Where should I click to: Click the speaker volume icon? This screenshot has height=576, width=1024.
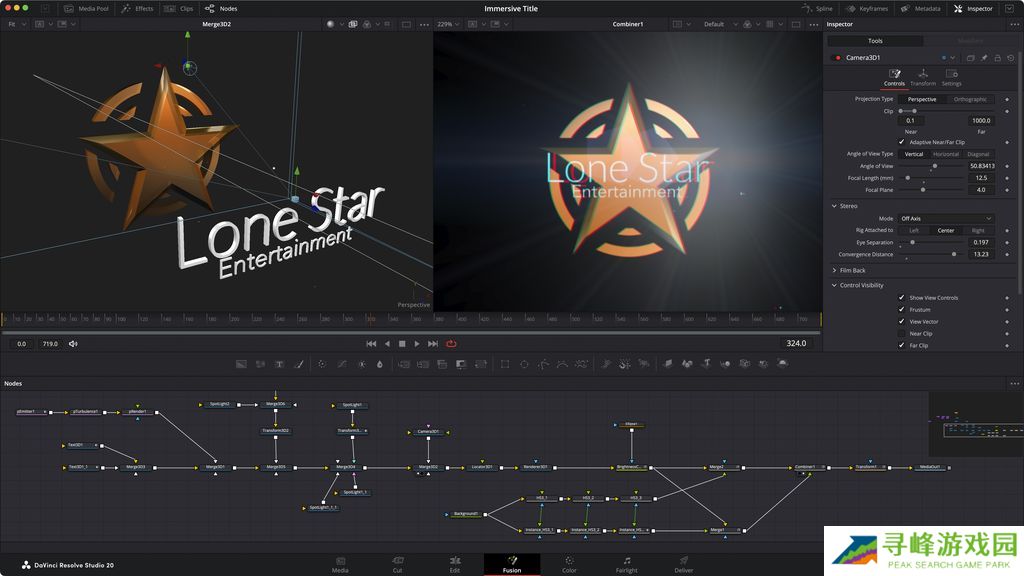73,344
